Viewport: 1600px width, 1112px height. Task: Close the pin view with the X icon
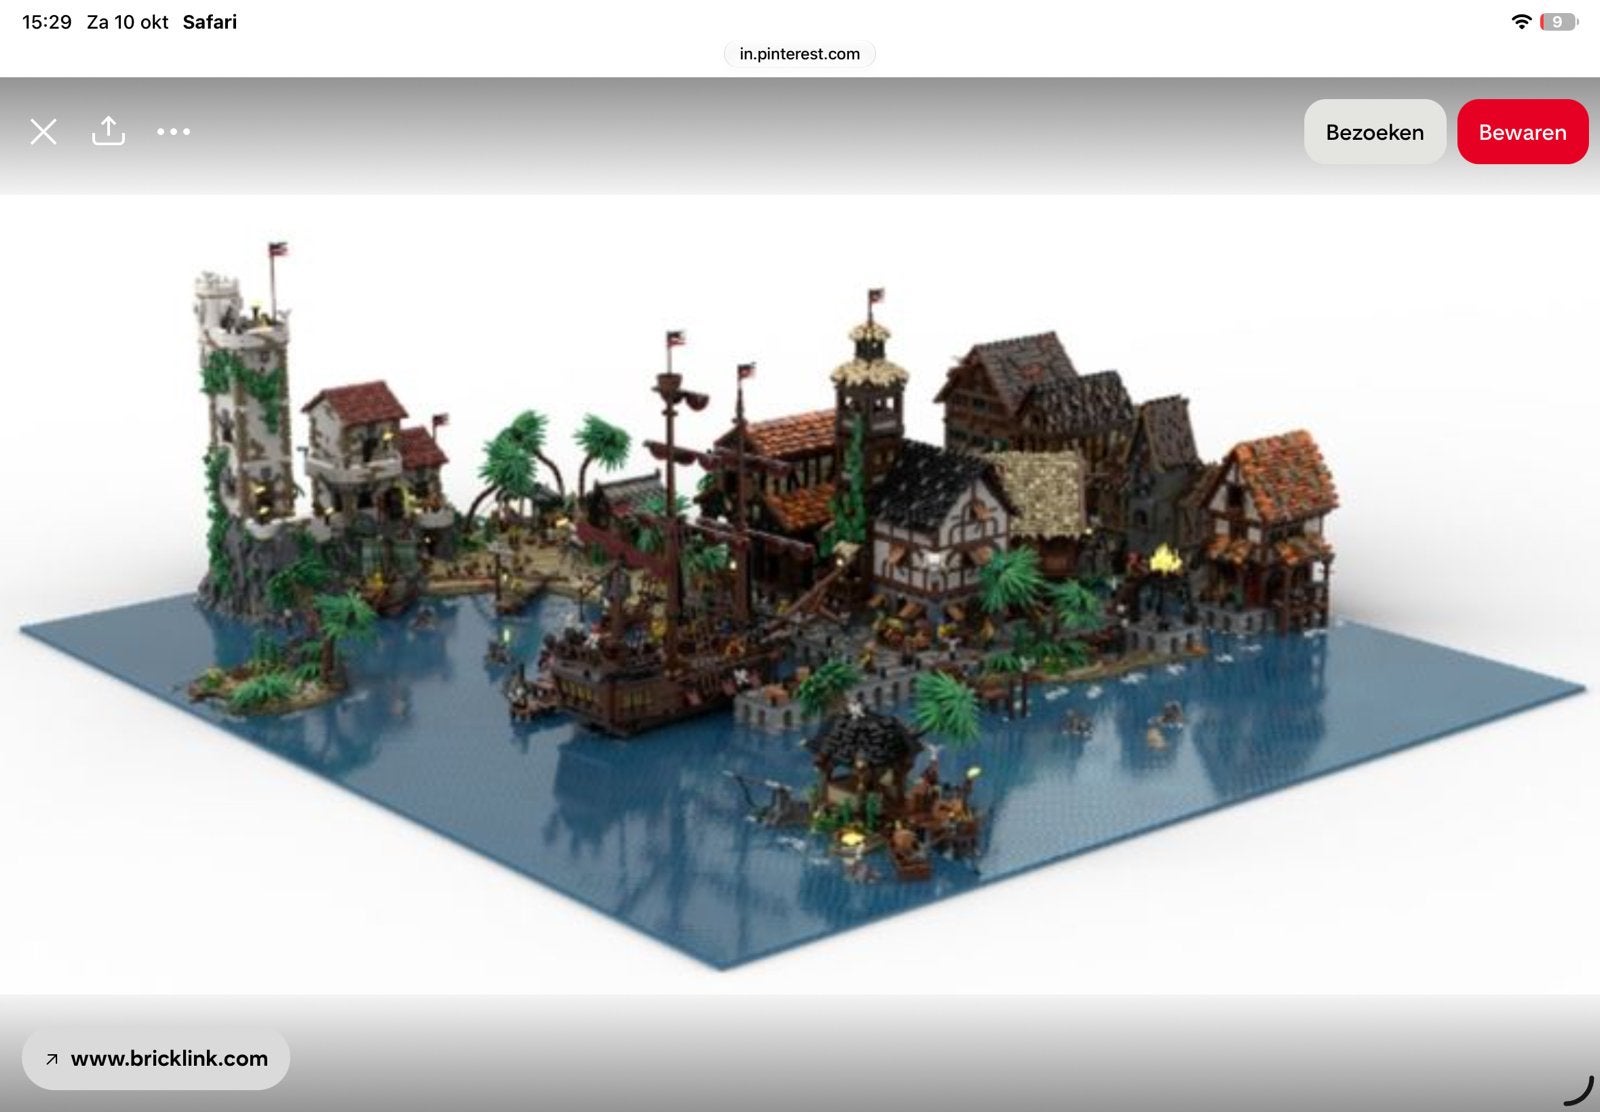pos(43,131)
